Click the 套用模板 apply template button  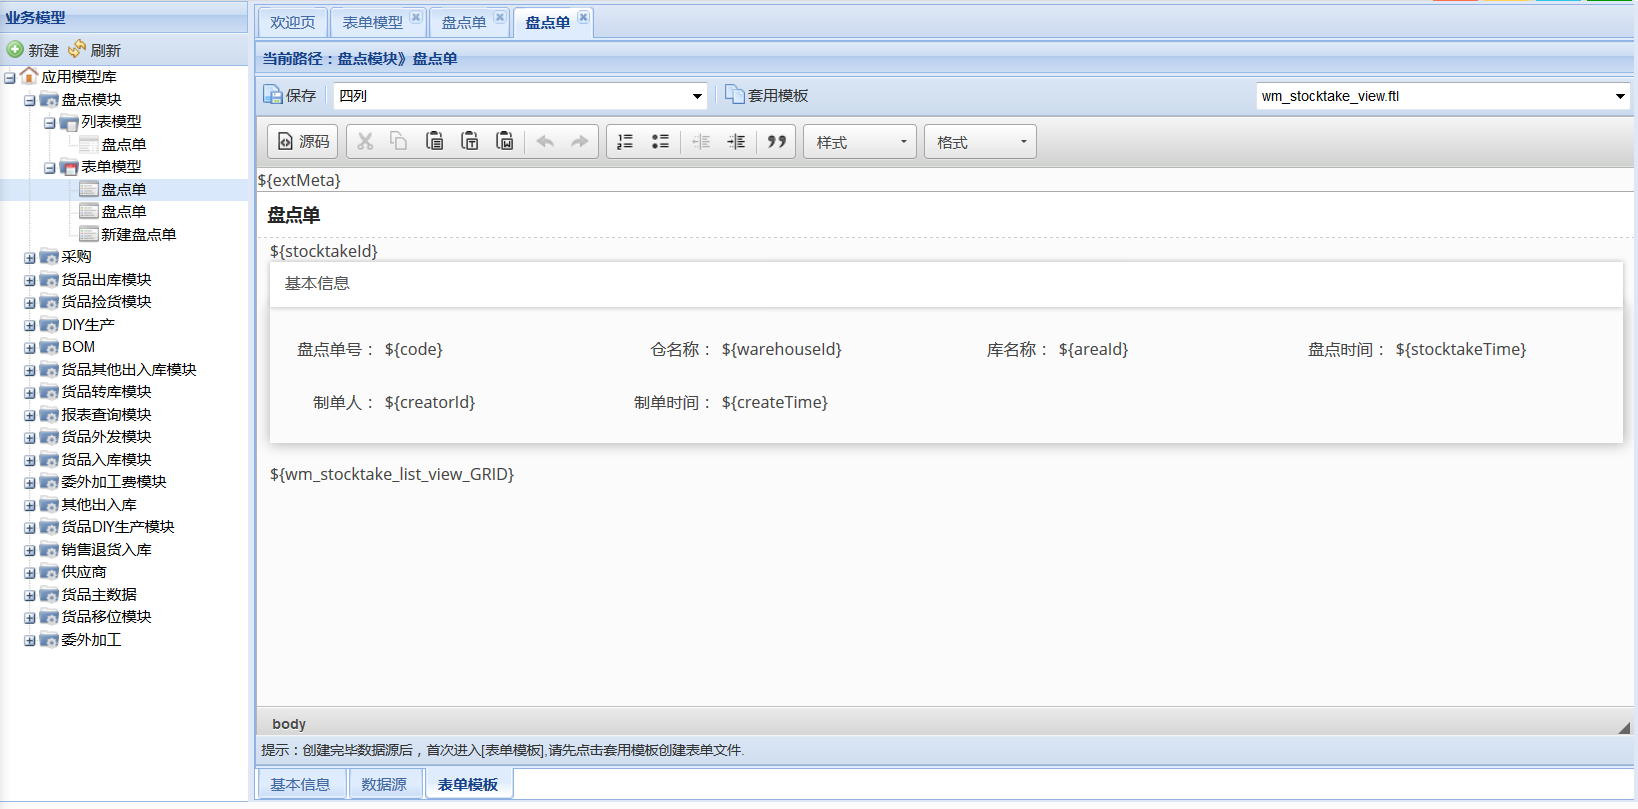767,95
